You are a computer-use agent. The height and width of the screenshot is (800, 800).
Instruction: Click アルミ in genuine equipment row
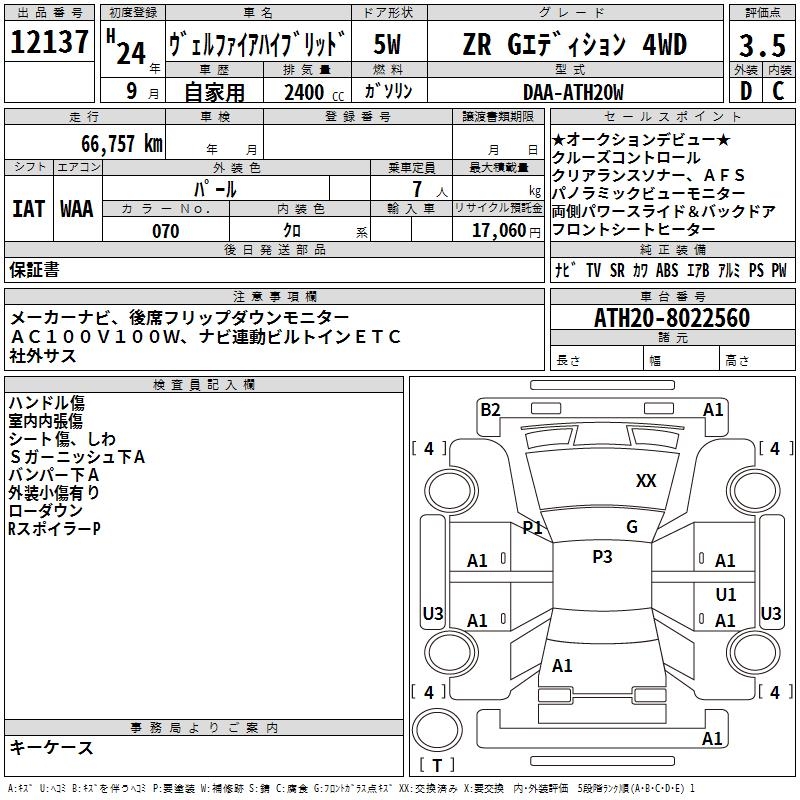729,270
